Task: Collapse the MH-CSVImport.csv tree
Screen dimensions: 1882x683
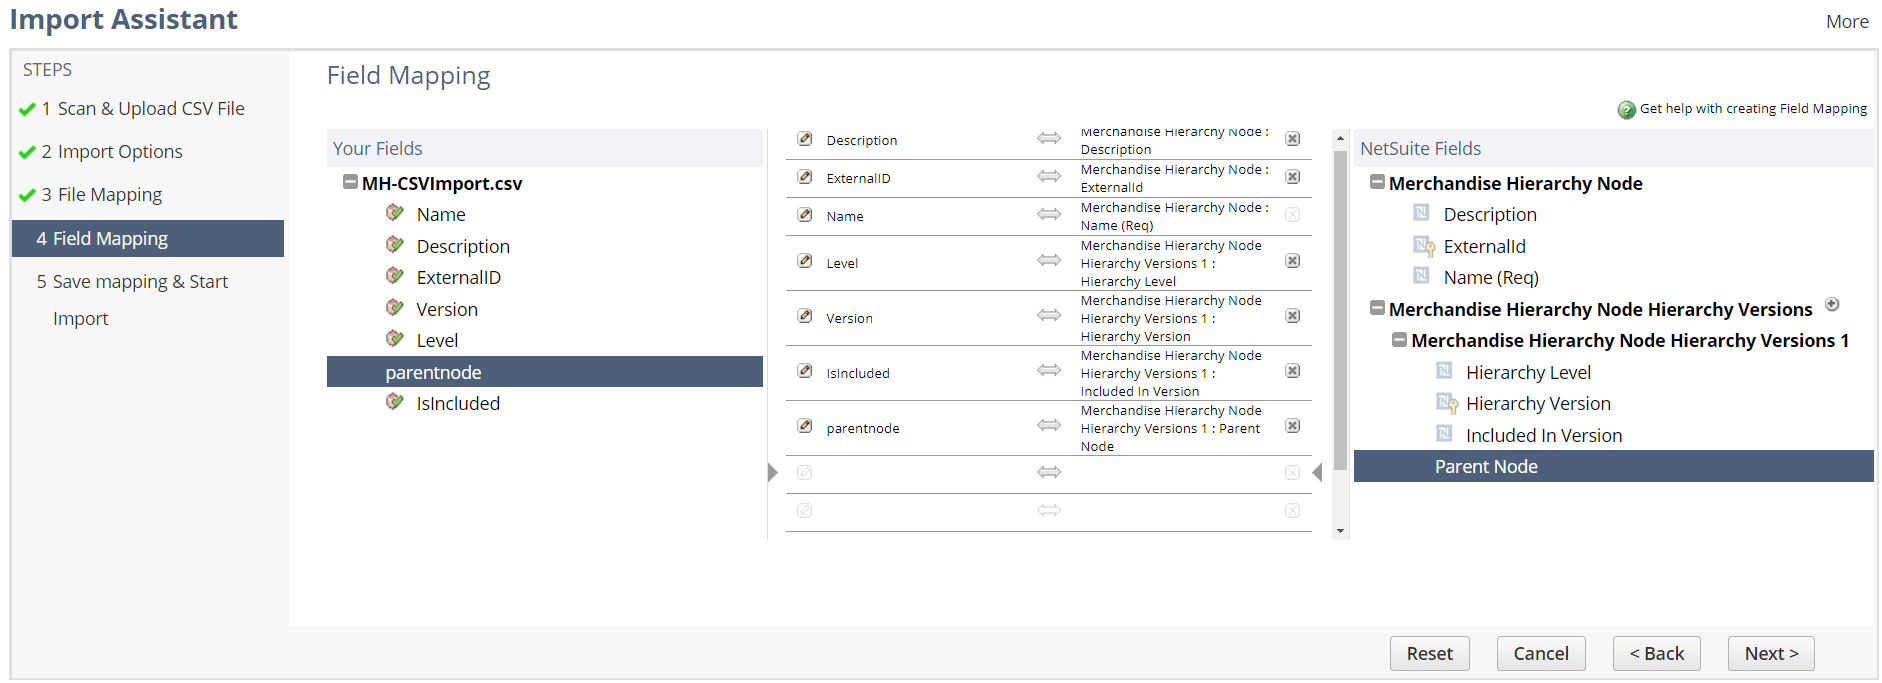Action: click(350, 183)
